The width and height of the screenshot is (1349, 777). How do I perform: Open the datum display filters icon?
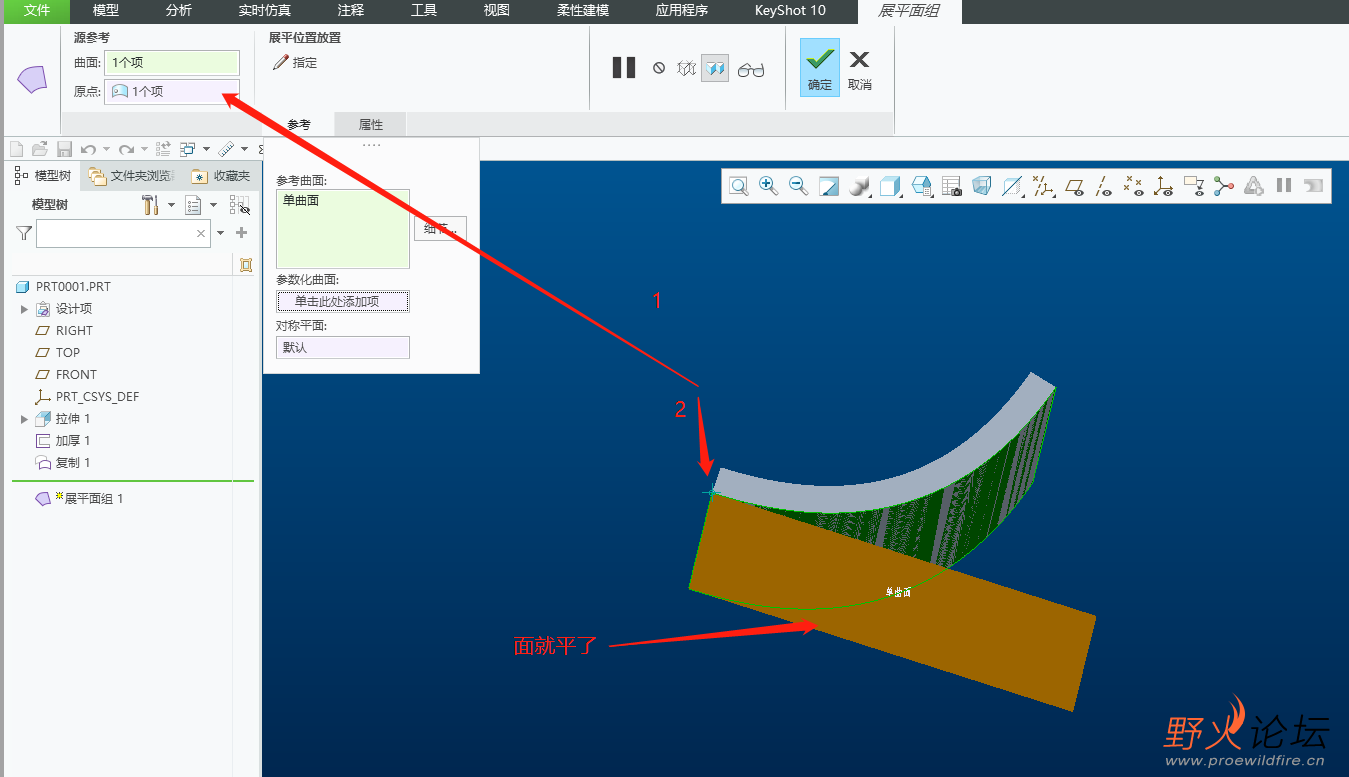point(1043,185)
